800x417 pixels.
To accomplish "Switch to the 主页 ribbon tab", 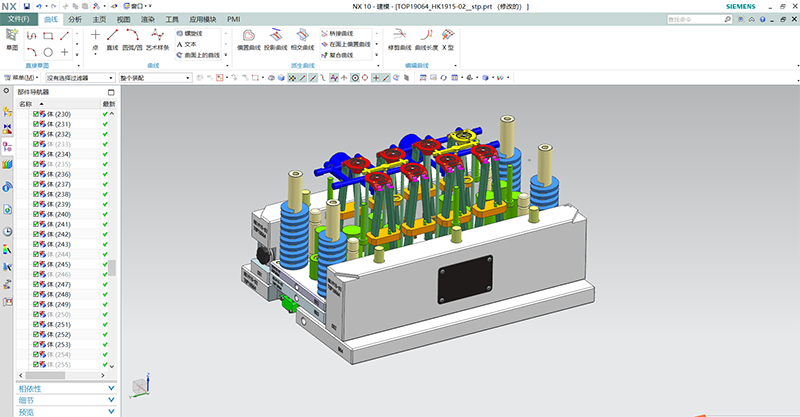I will coord(99,19).
